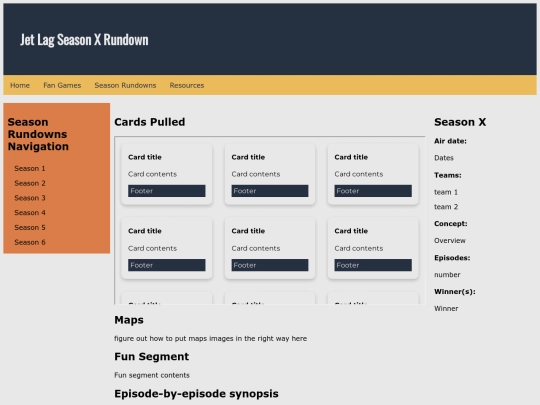Screen dimensions: 540x405
Task: Click the Season X infobox heading
Action: (460, 122)
